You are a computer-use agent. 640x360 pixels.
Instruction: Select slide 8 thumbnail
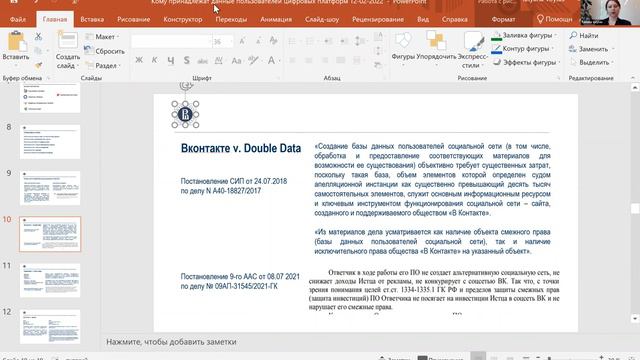pyautogui.click(x=50, y=142)
